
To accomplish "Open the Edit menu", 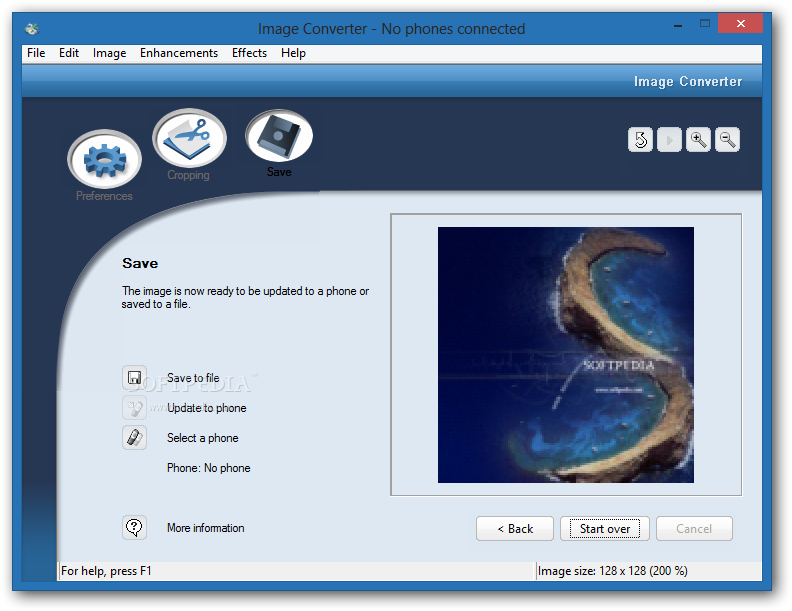I will [x=69, y=53].
